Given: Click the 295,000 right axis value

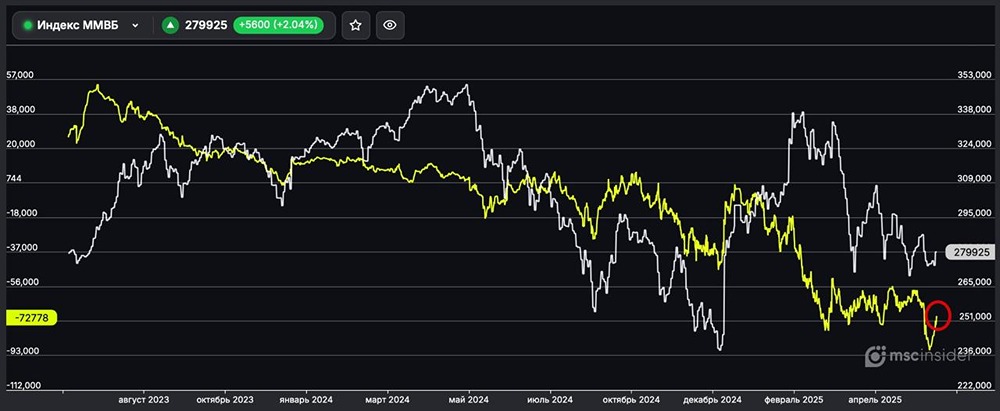Looking at the screenshot, I should (975, 213).
